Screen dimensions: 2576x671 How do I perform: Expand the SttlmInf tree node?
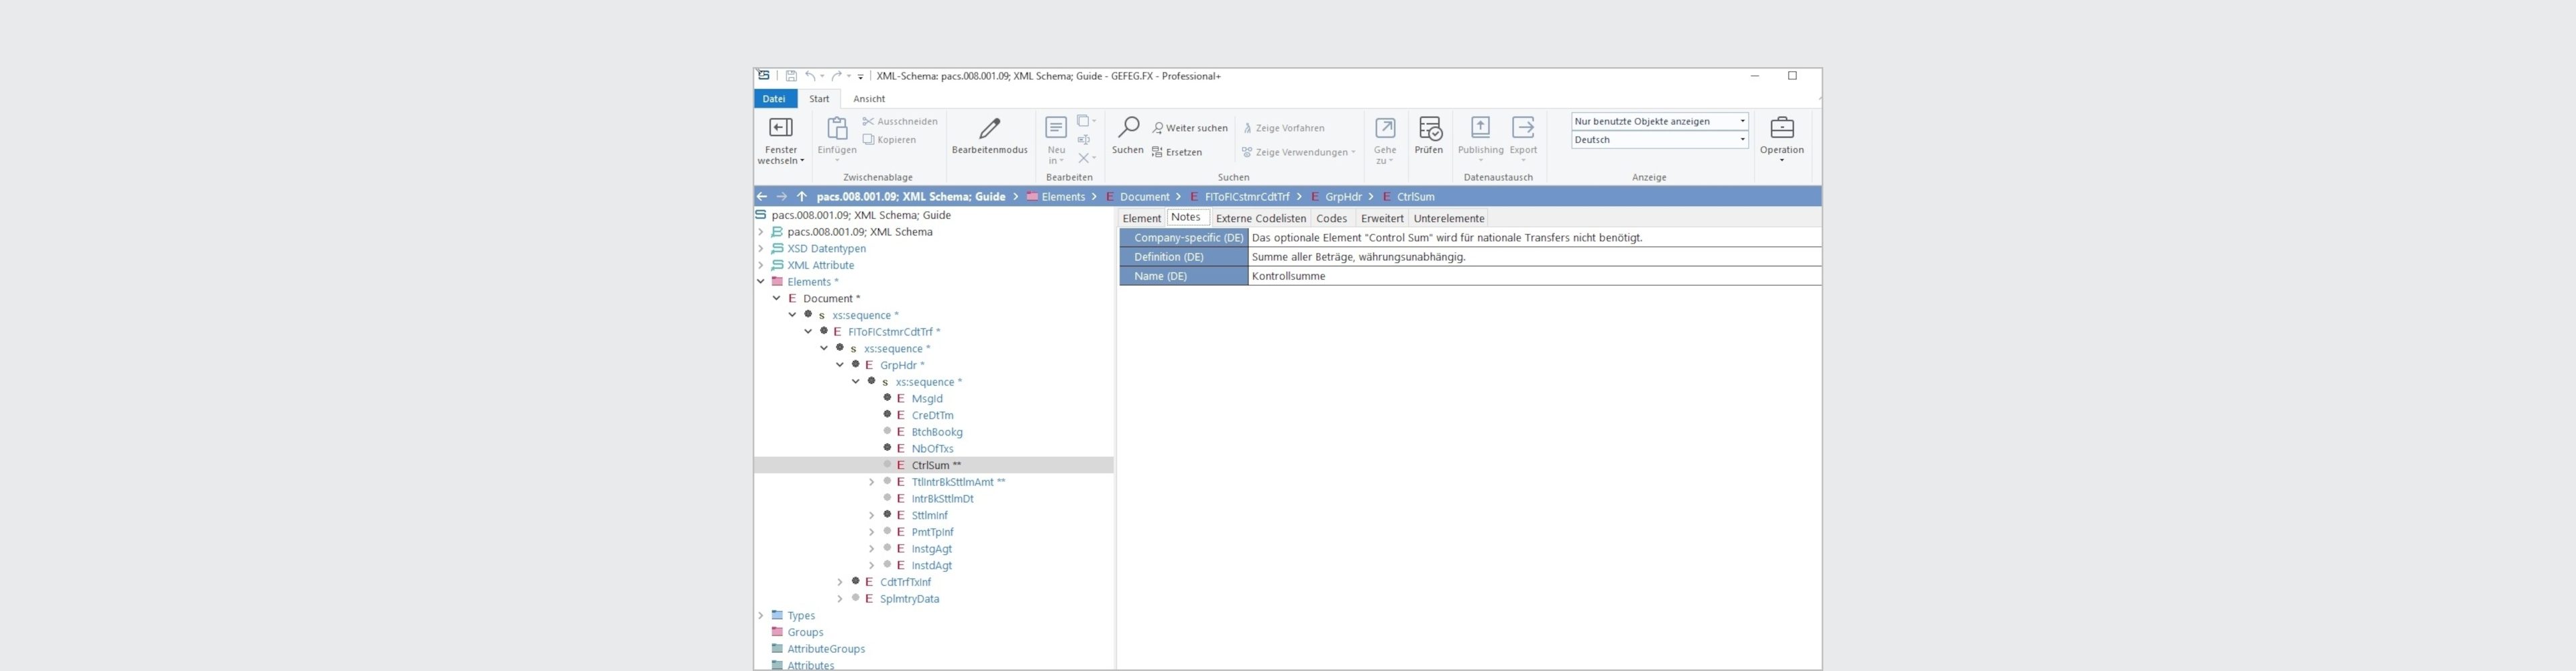871,516
